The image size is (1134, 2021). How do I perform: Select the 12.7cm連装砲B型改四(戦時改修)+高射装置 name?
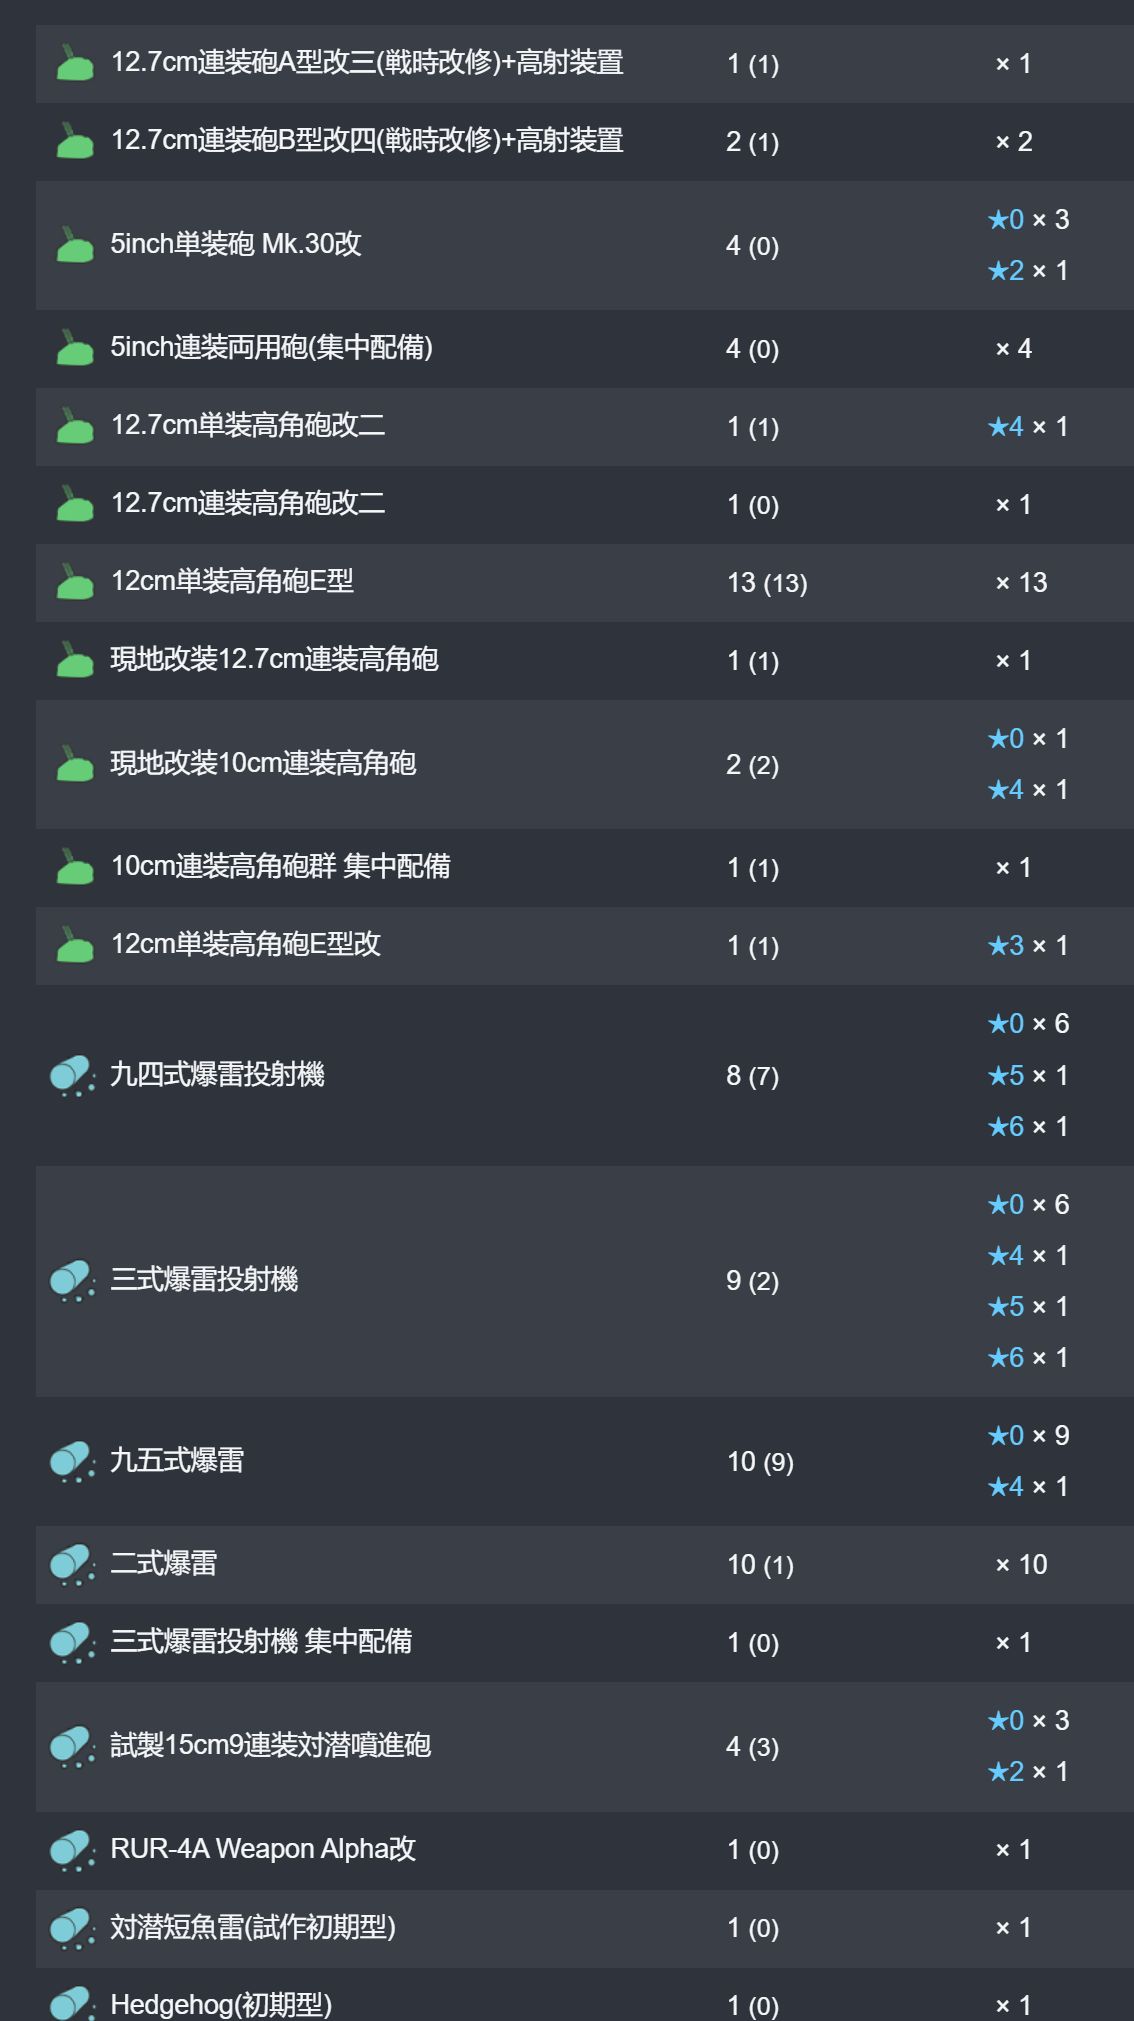click(367, 140)
